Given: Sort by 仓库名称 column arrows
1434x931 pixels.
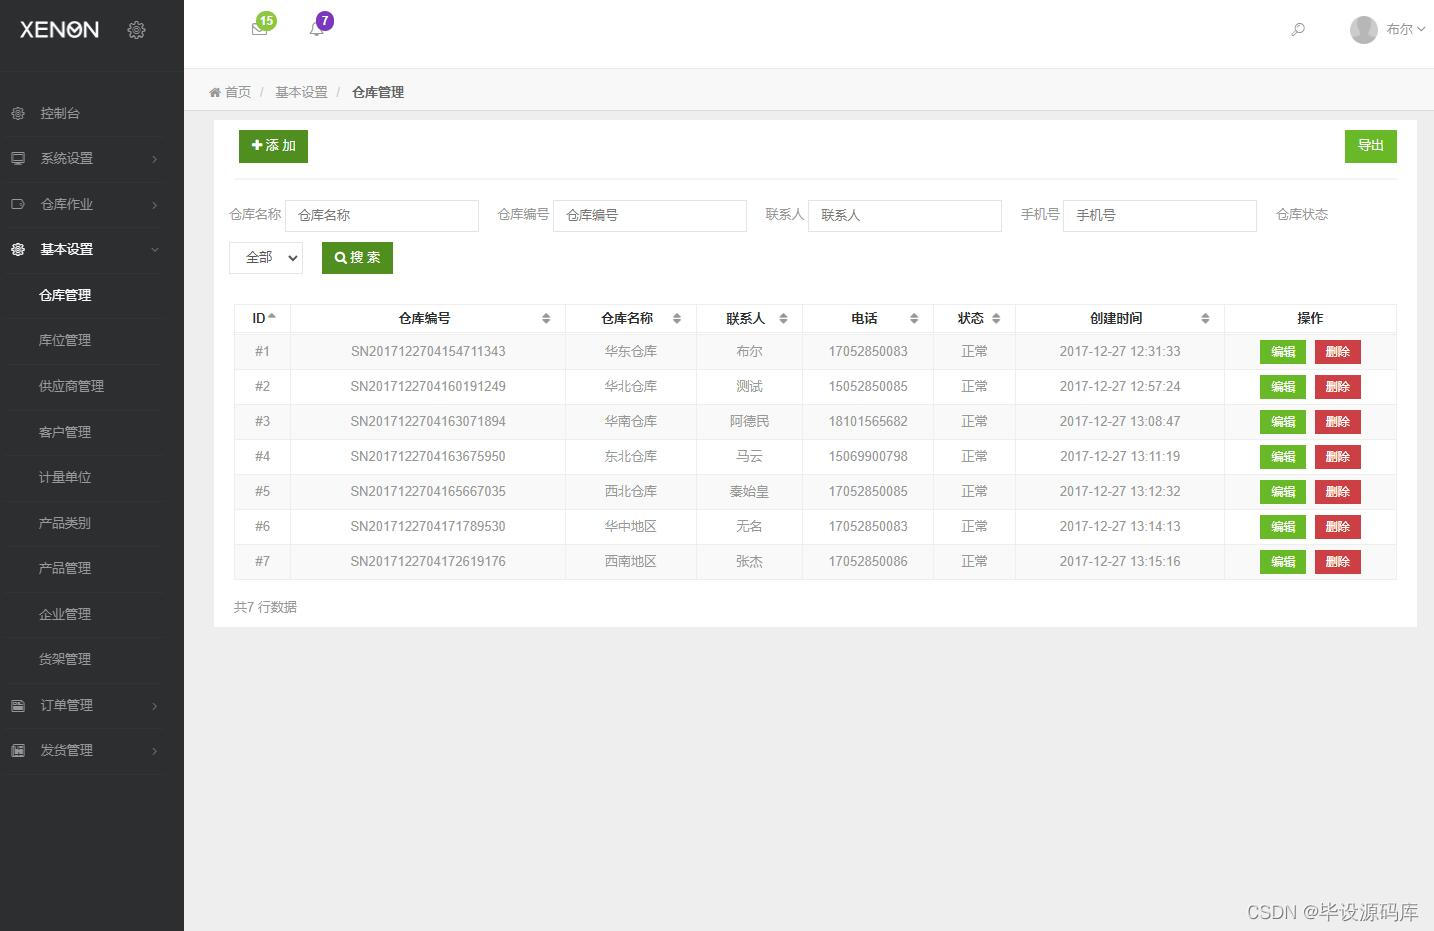Looking at the screenshot, I should 677,318.
